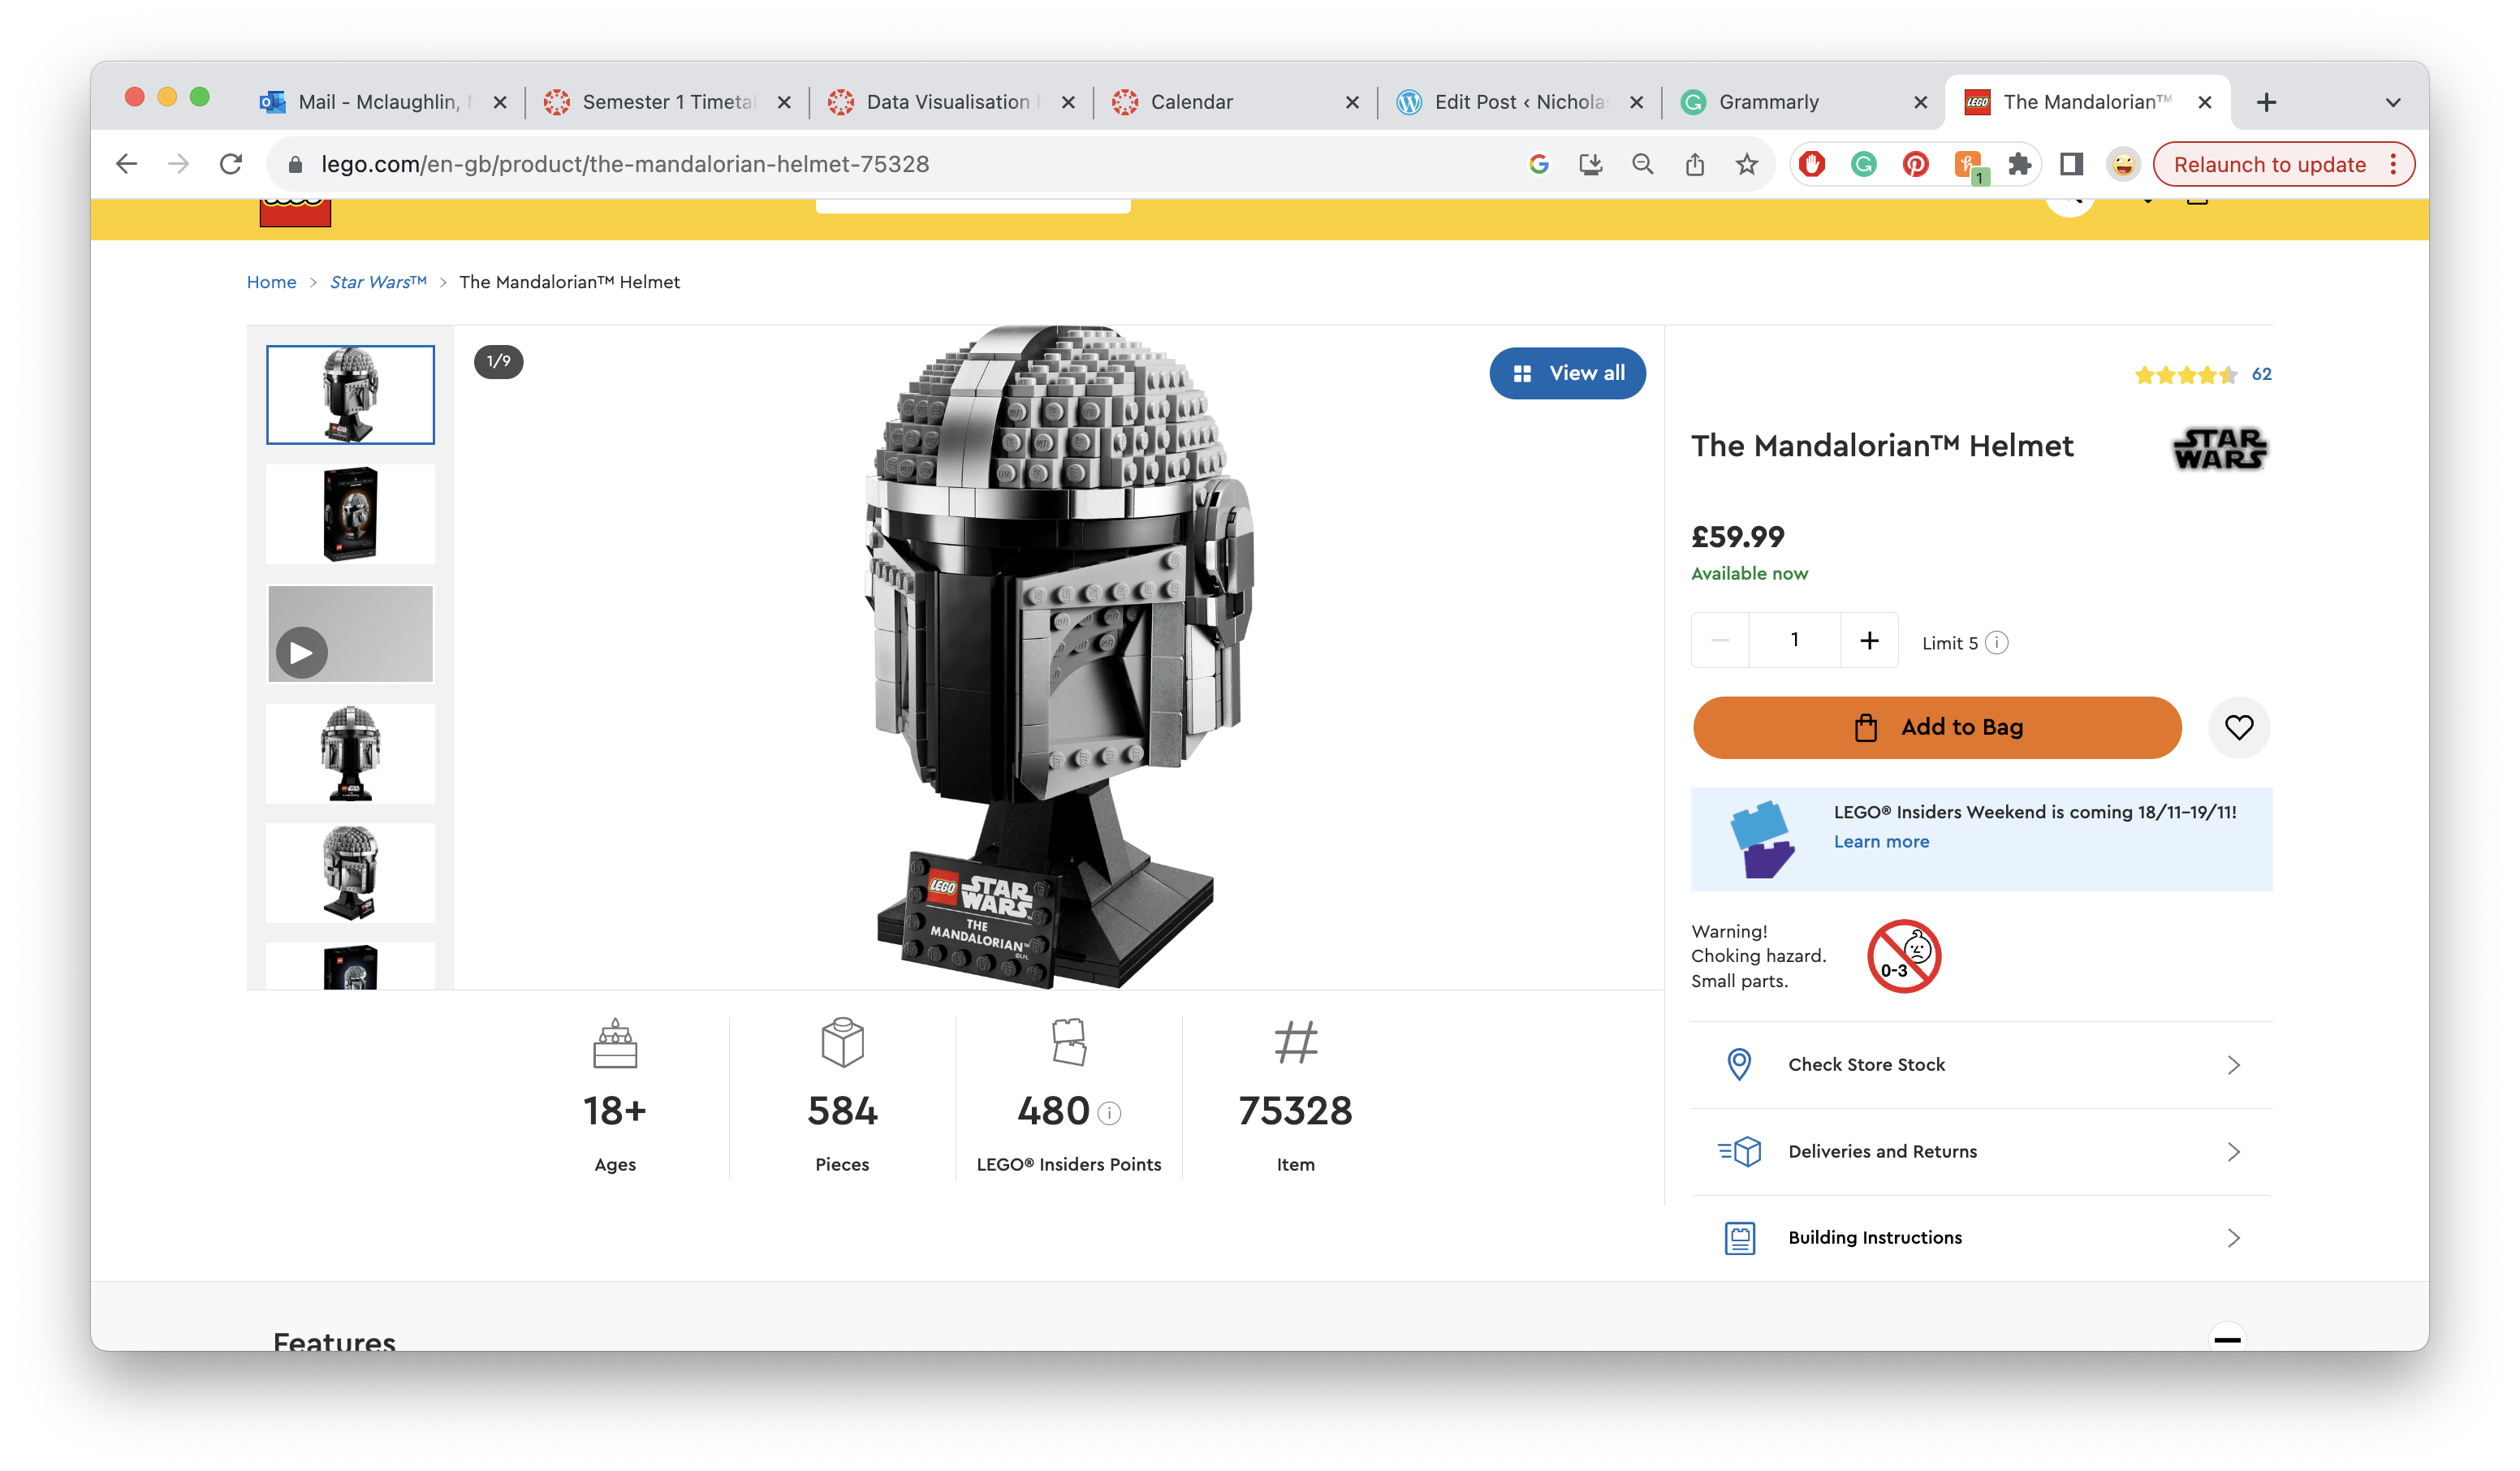Play the product video thumbnail
Viewport: 2520px width, 1471px height.
[x=301, y=653]
